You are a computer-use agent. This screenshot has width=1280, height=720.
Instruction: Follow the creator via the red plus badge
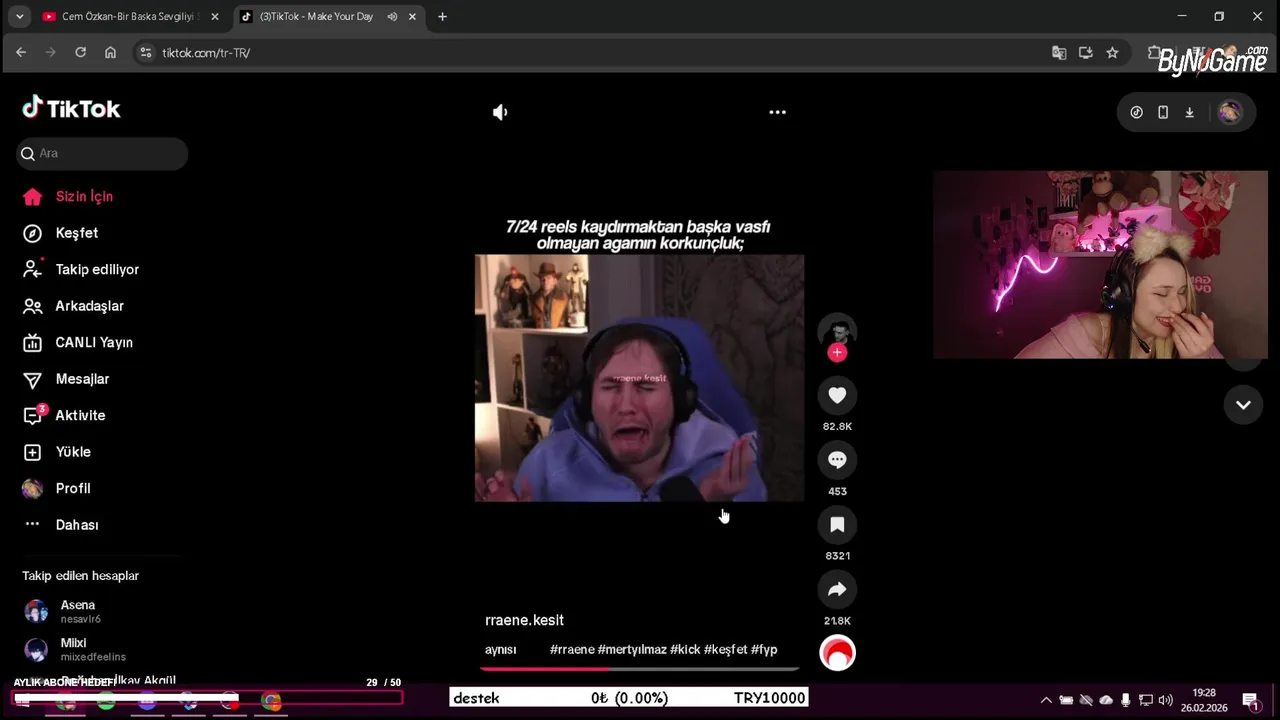(x=837, y=352)
